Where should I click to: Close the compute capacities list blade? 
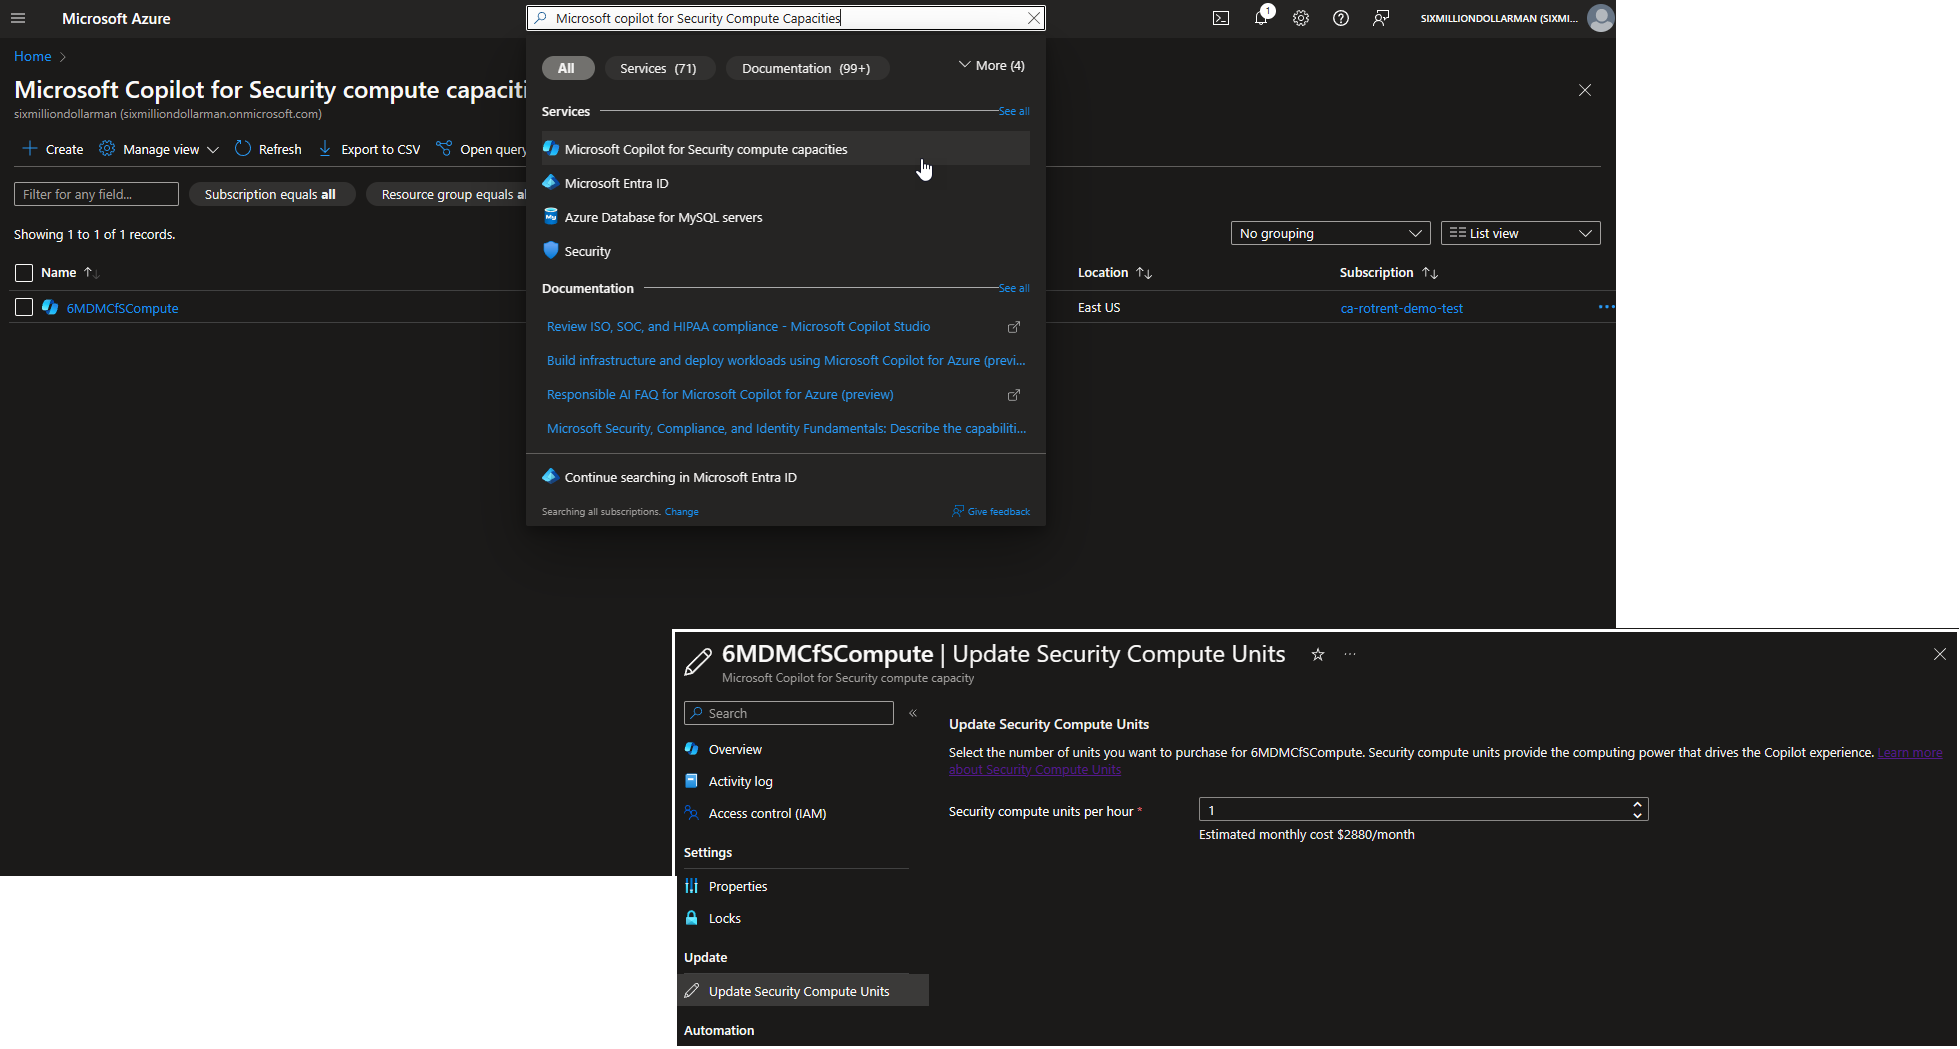pyautogui.click(x=1585, y=90)
